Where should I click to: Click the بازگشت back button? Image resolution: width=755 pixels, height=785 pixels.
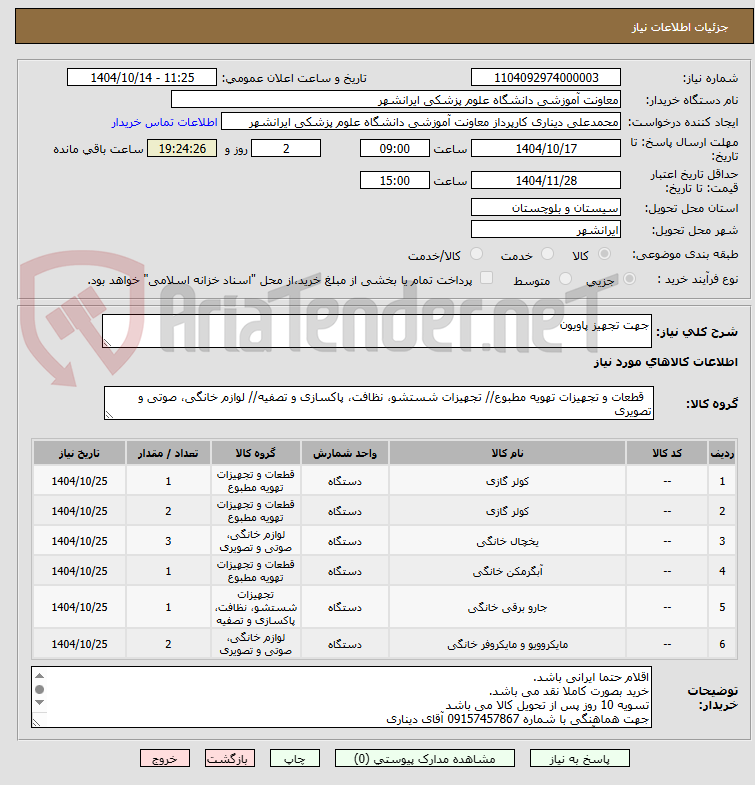(229, 758)
